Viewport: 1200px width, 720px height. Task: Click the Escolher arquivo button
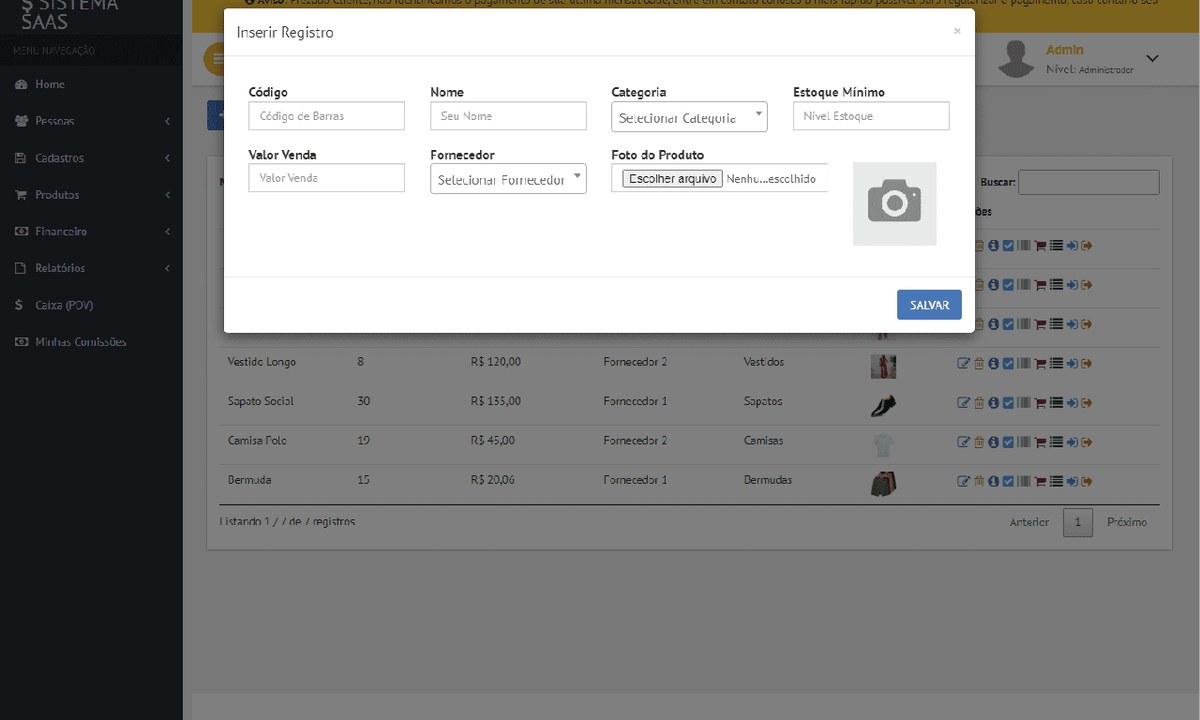tap(672, 179)
